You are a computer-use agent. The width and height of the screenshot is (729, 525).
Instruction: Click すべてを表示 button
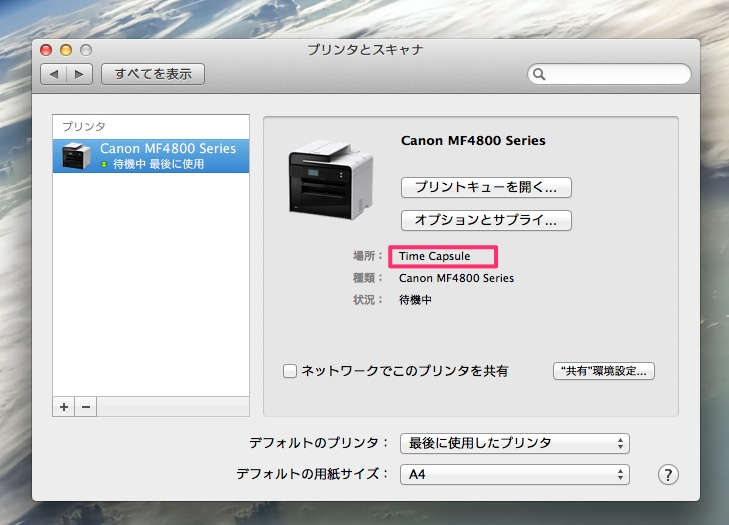coord(153,74)
